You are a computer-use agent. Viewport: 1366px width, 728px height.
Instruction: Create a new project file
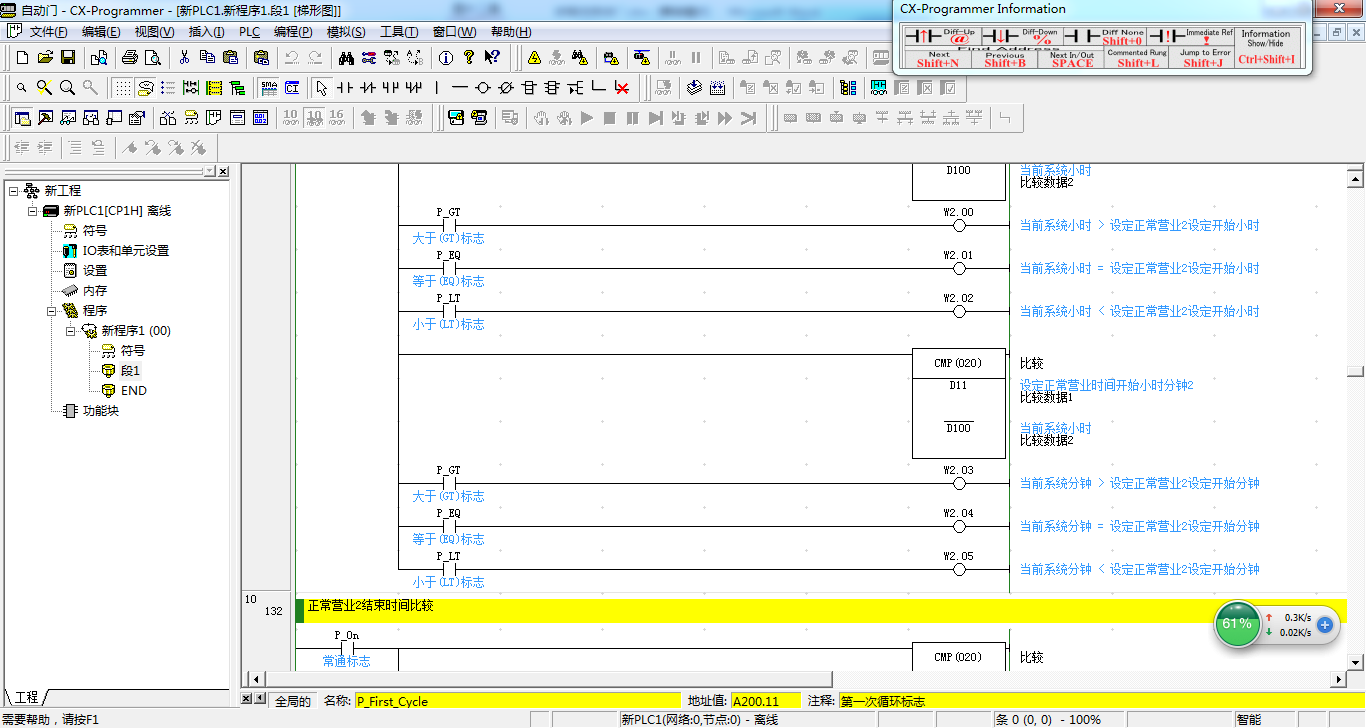[x=21, y=57]
